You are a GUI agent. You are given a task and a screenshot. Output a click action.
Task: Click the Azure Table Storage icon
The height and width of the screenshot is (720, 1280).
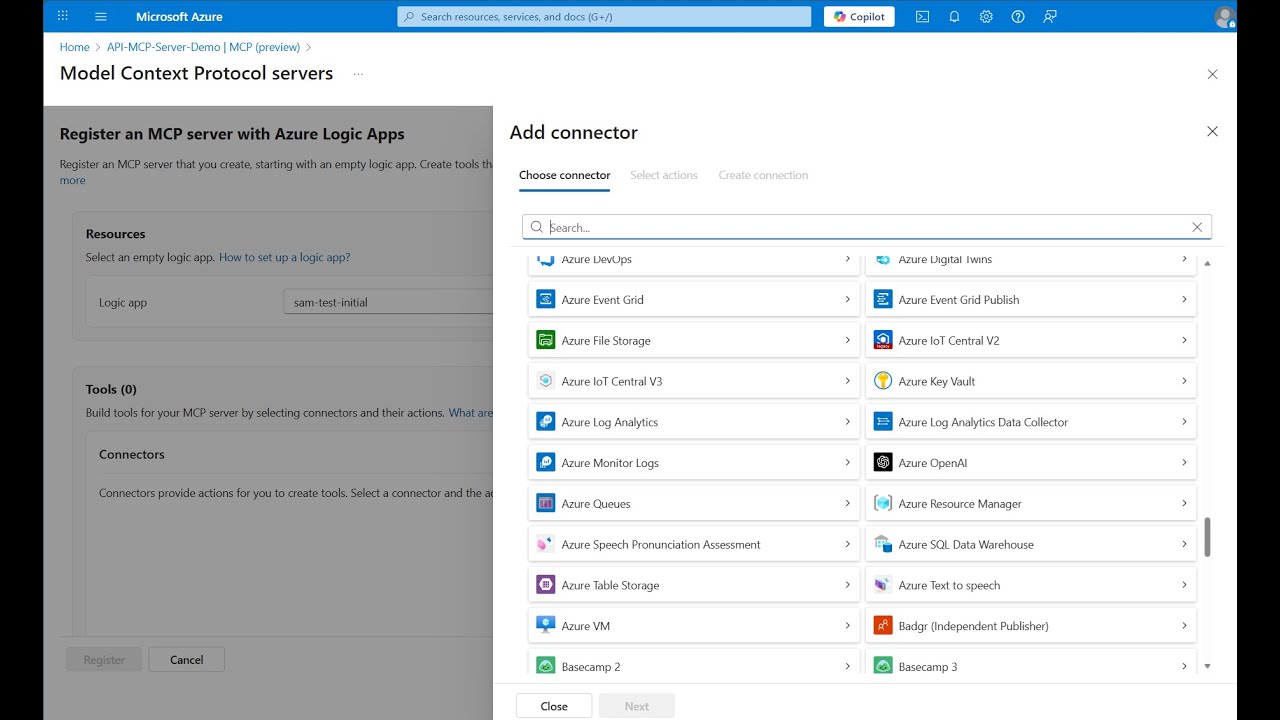pyautogui.click(x=545, y=585)
